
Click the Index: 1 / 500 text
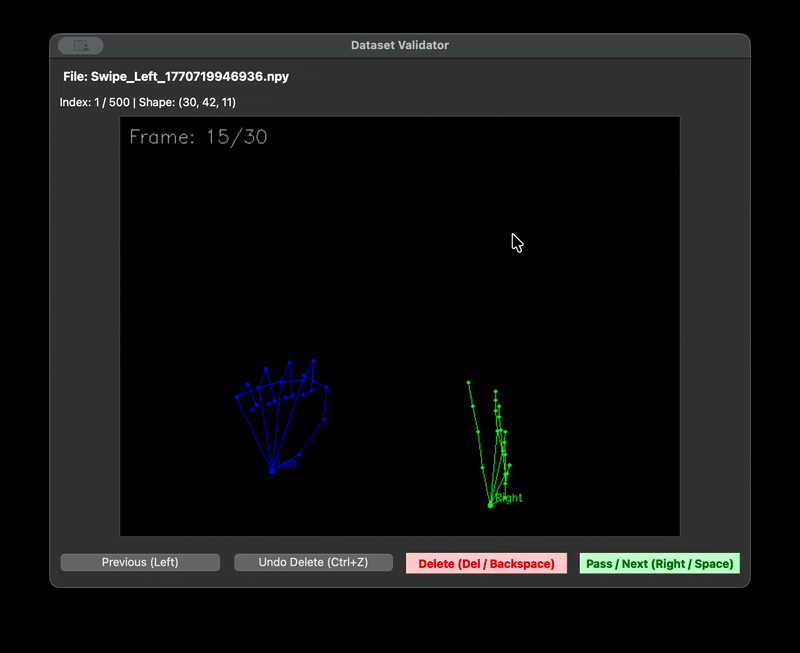tap(91, 102)
